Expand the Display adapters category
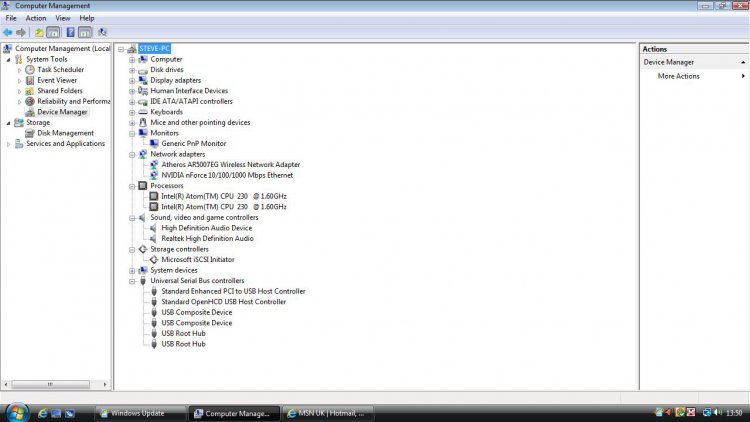 132,80
